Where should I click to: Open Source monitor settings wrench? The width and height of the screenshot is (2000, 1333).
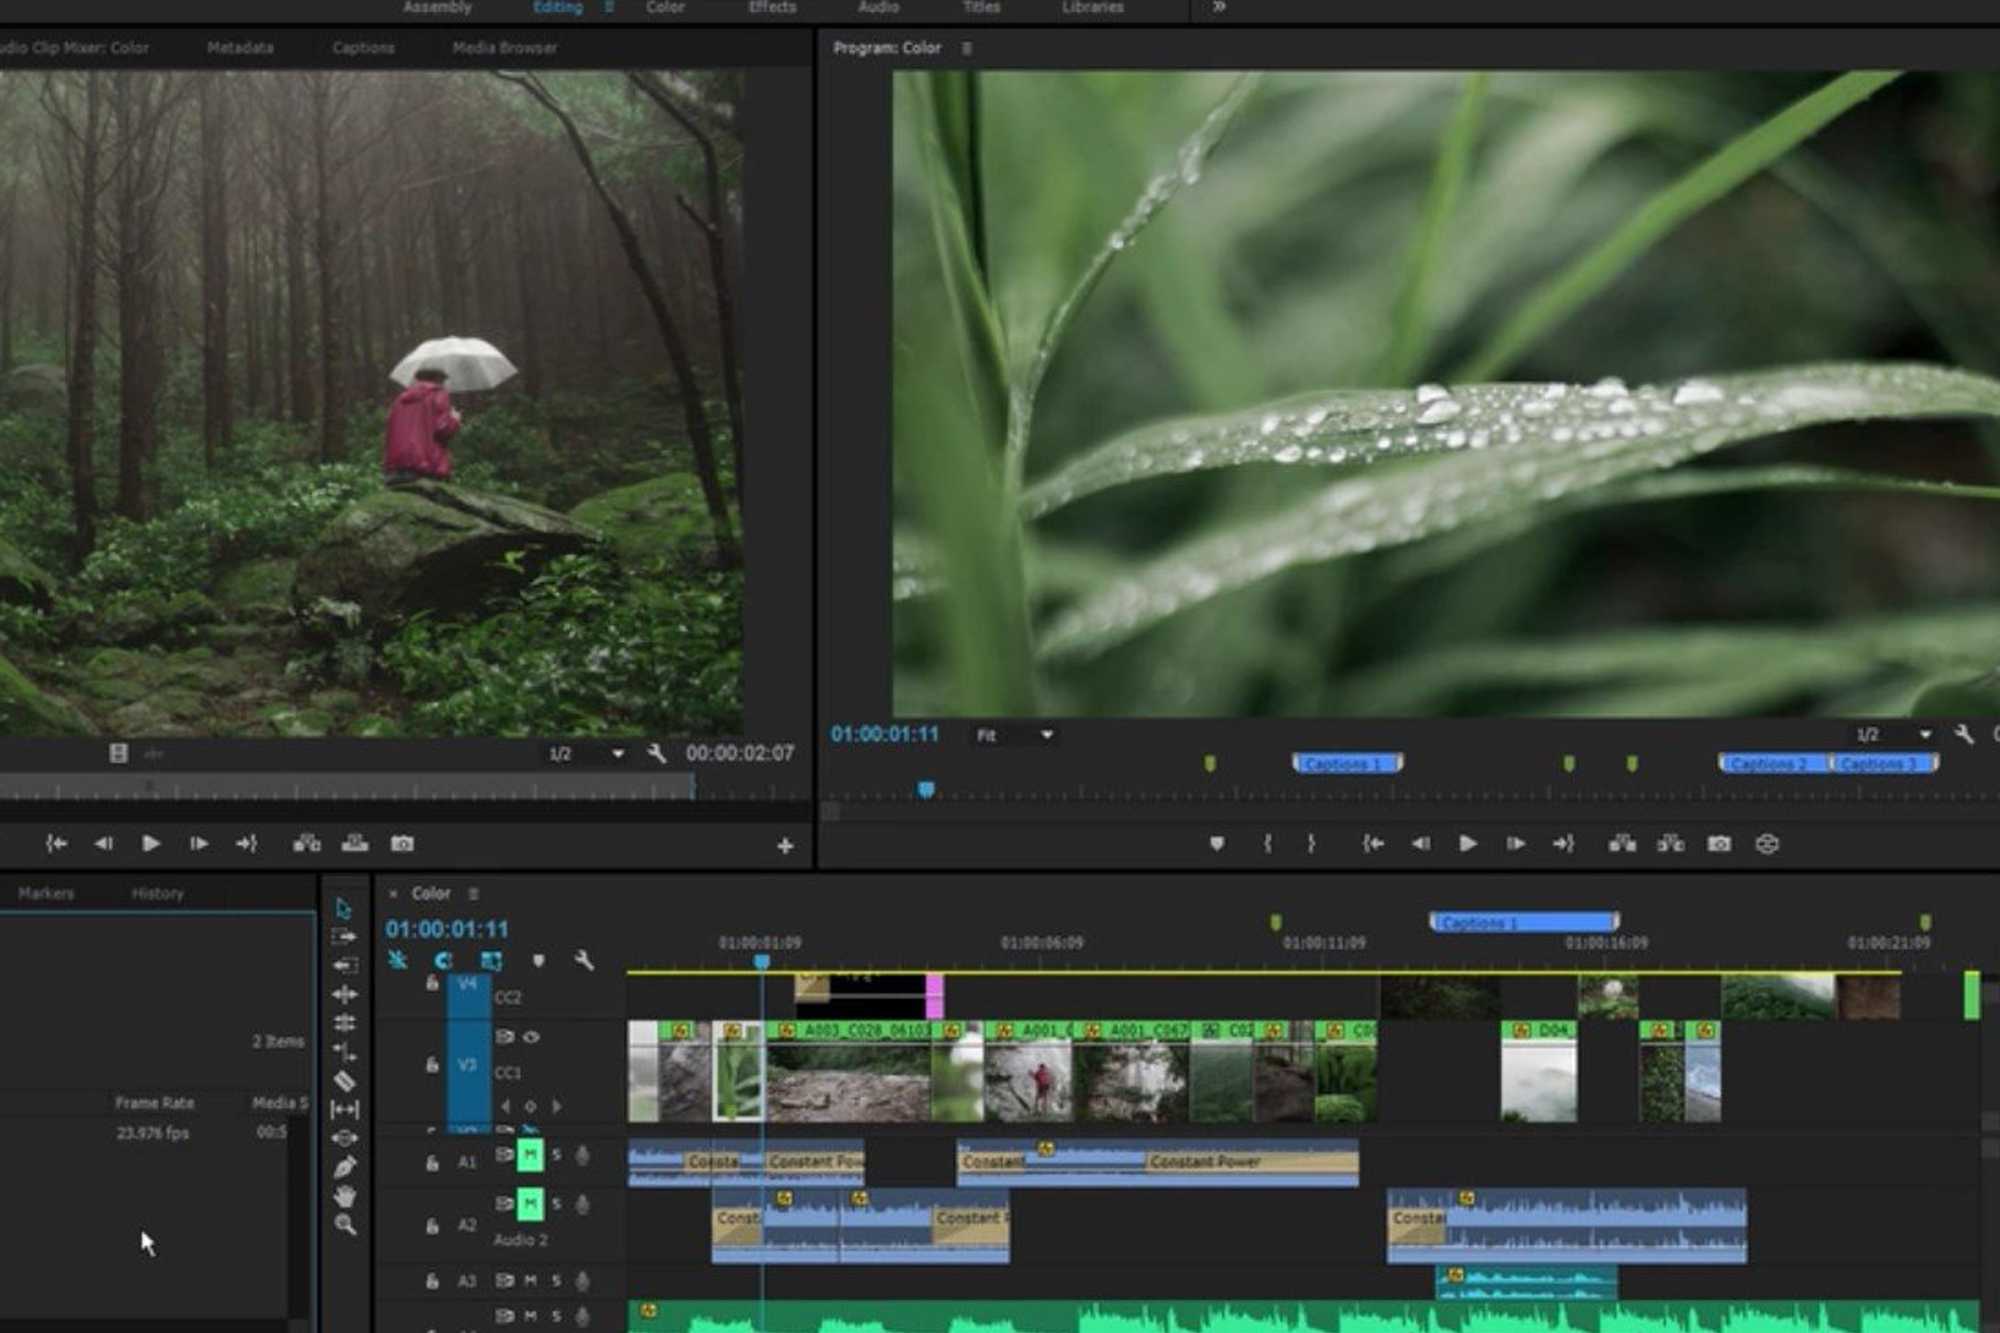(x=656, y=753)
